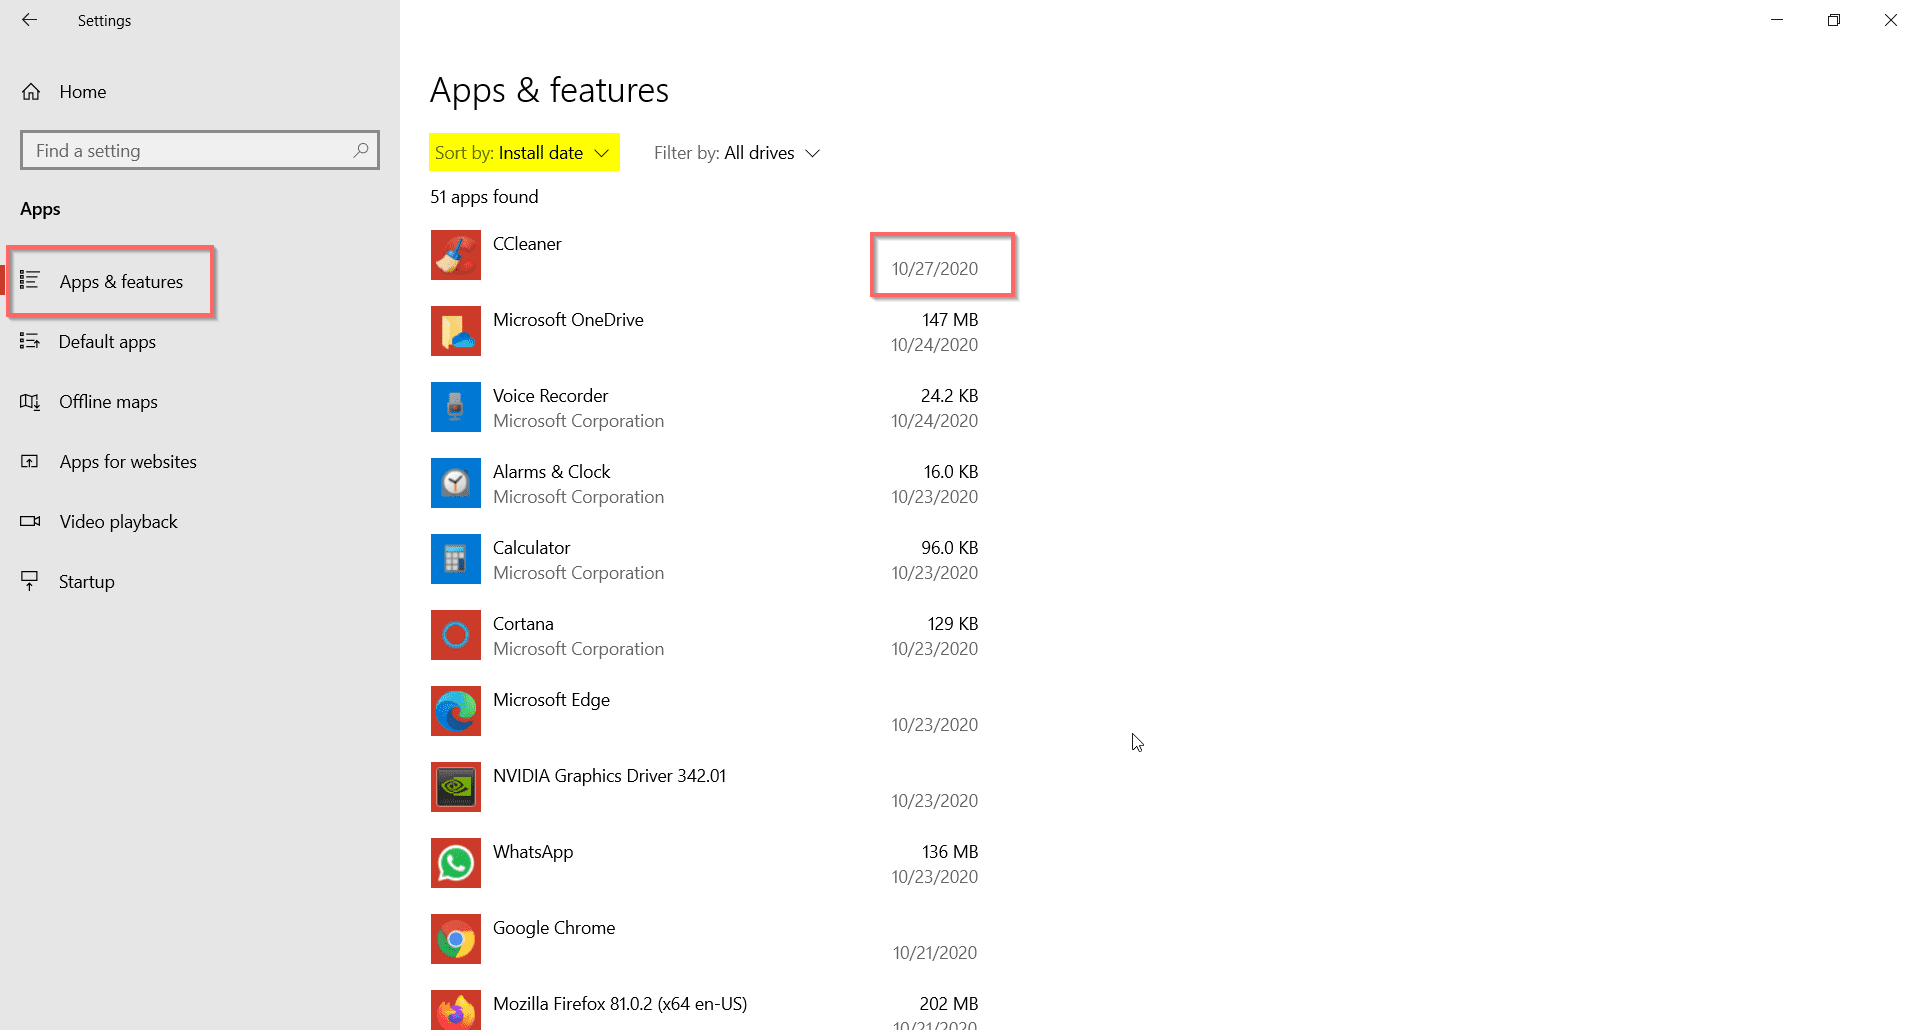This screenshot has width=1911, height=1030.
Task: Click OneDrive size 147 MB
Action: [x=950, y=320]
